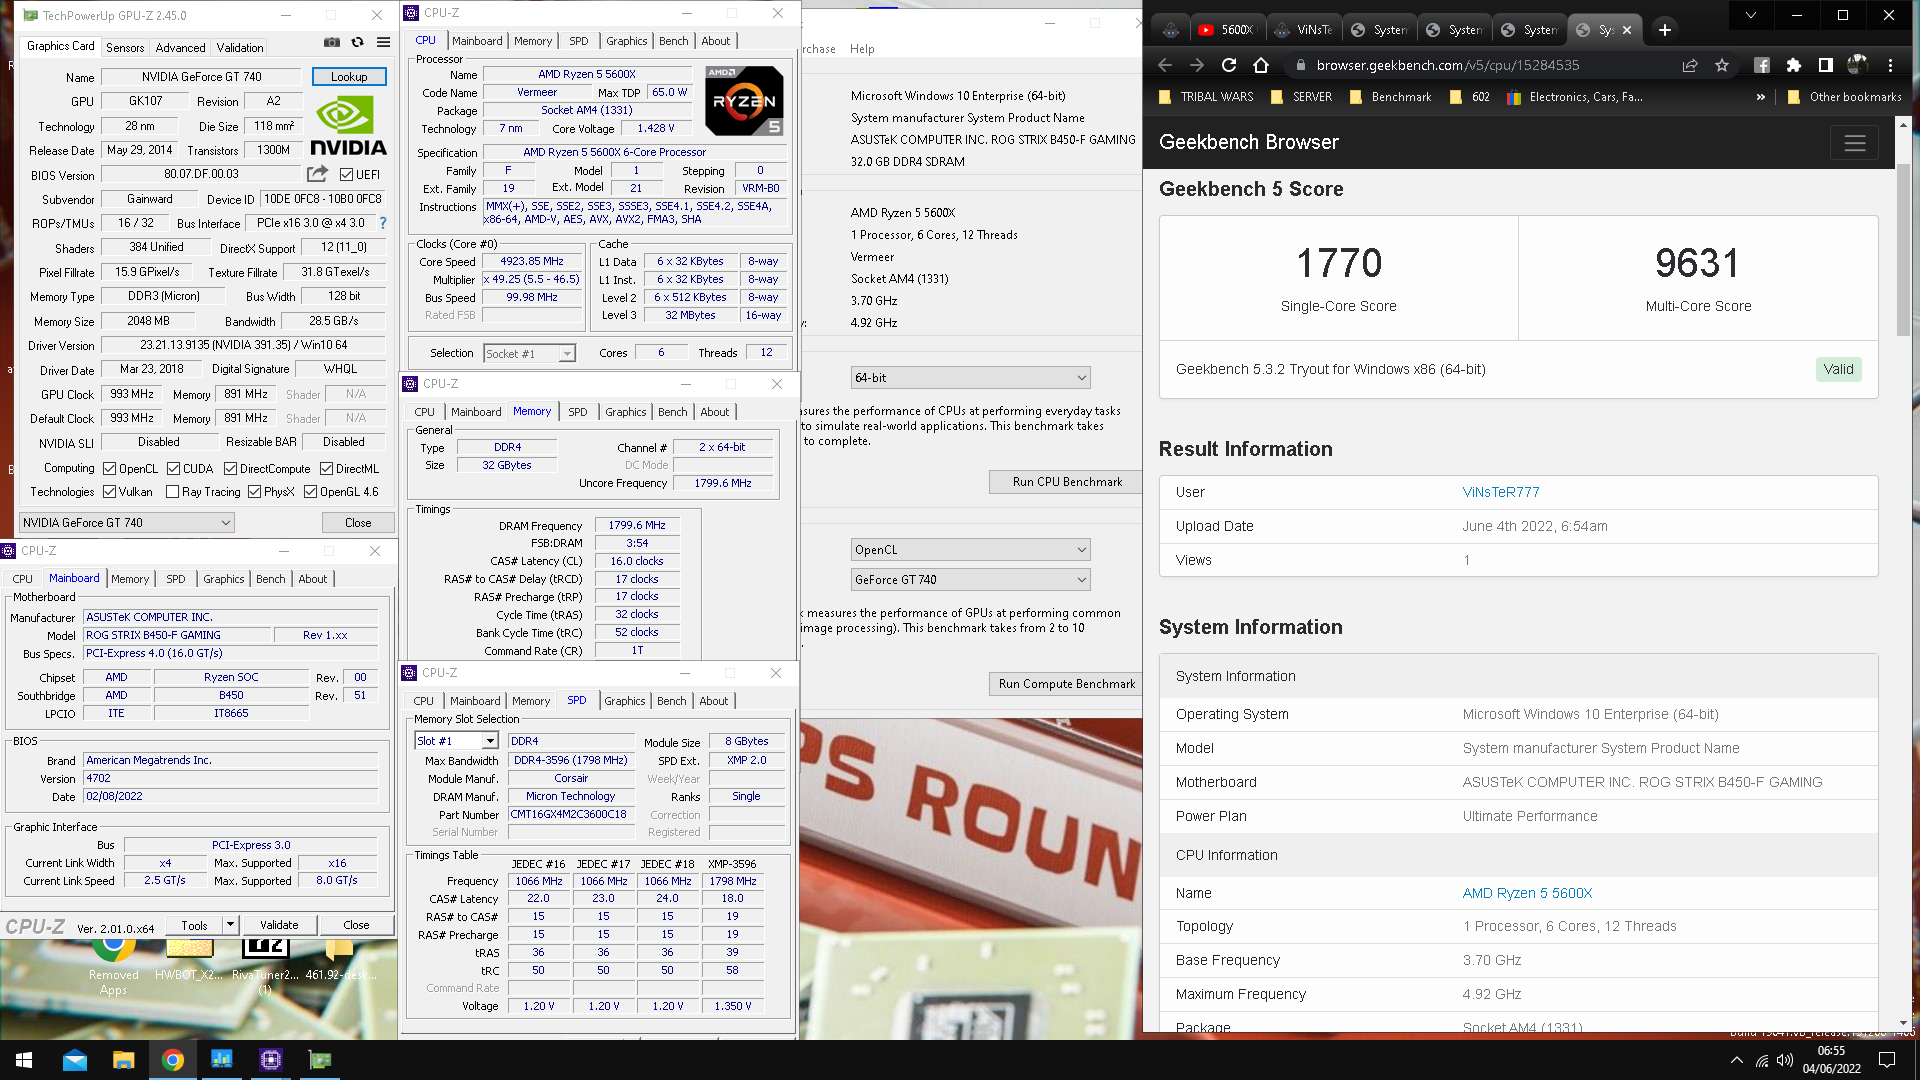Open the Other bookmarks folder
1920x1080 pixels.
1844,97
